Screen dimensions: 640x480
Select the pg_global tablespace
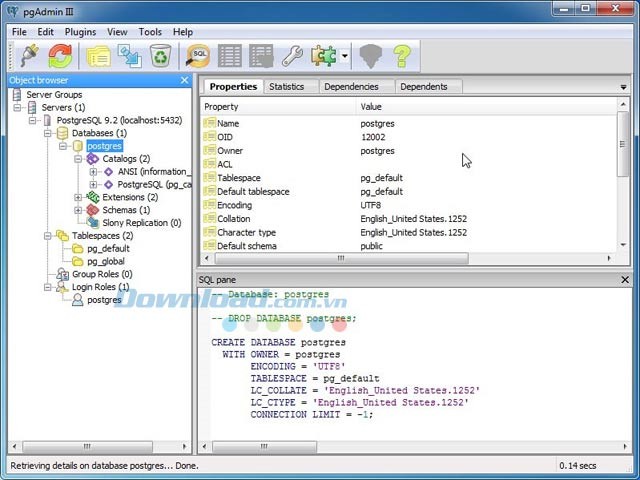(x=106, y=261)
